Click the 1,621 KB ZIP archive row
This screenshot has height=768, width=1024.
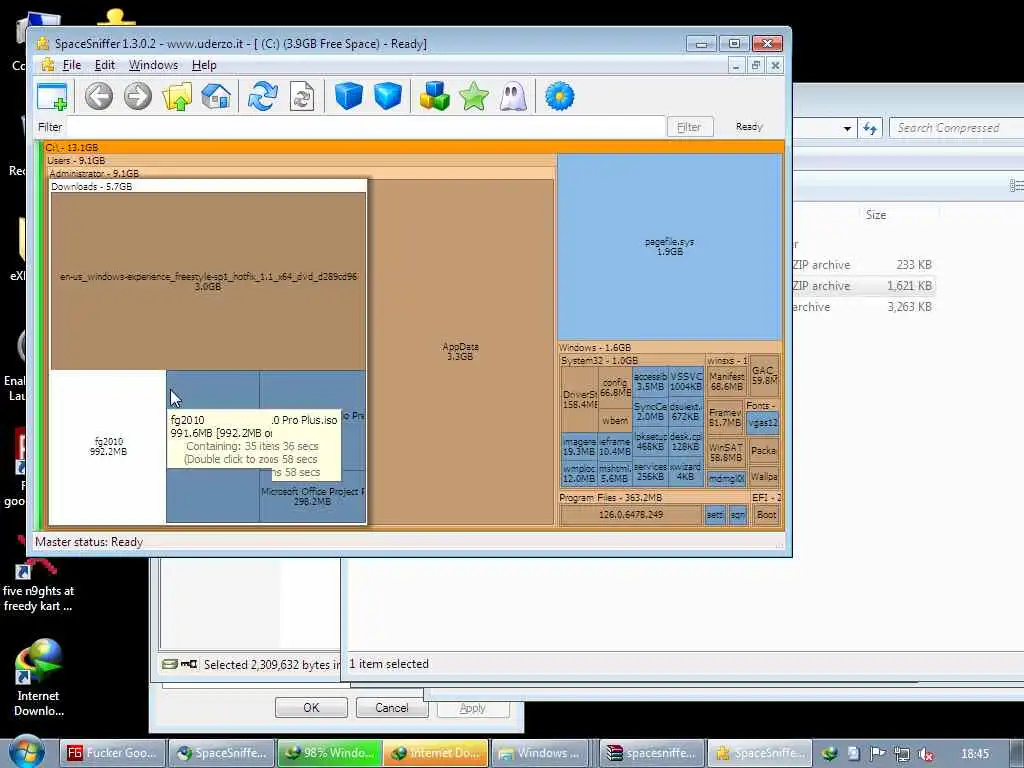tap(863, 285)
